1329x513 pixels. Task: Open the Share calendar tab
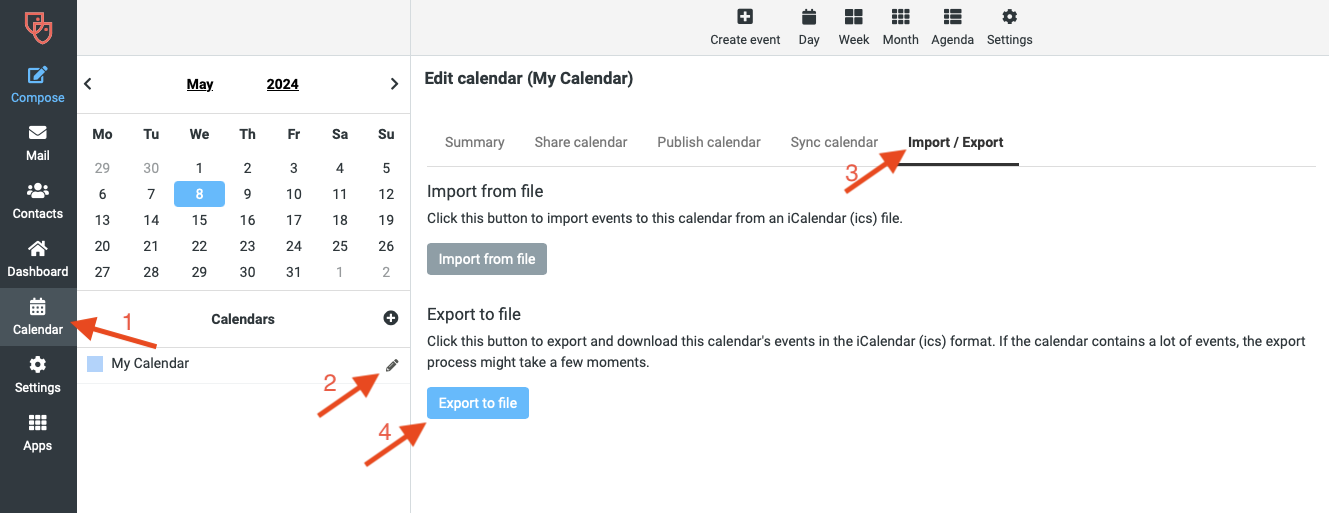[581, 142]
